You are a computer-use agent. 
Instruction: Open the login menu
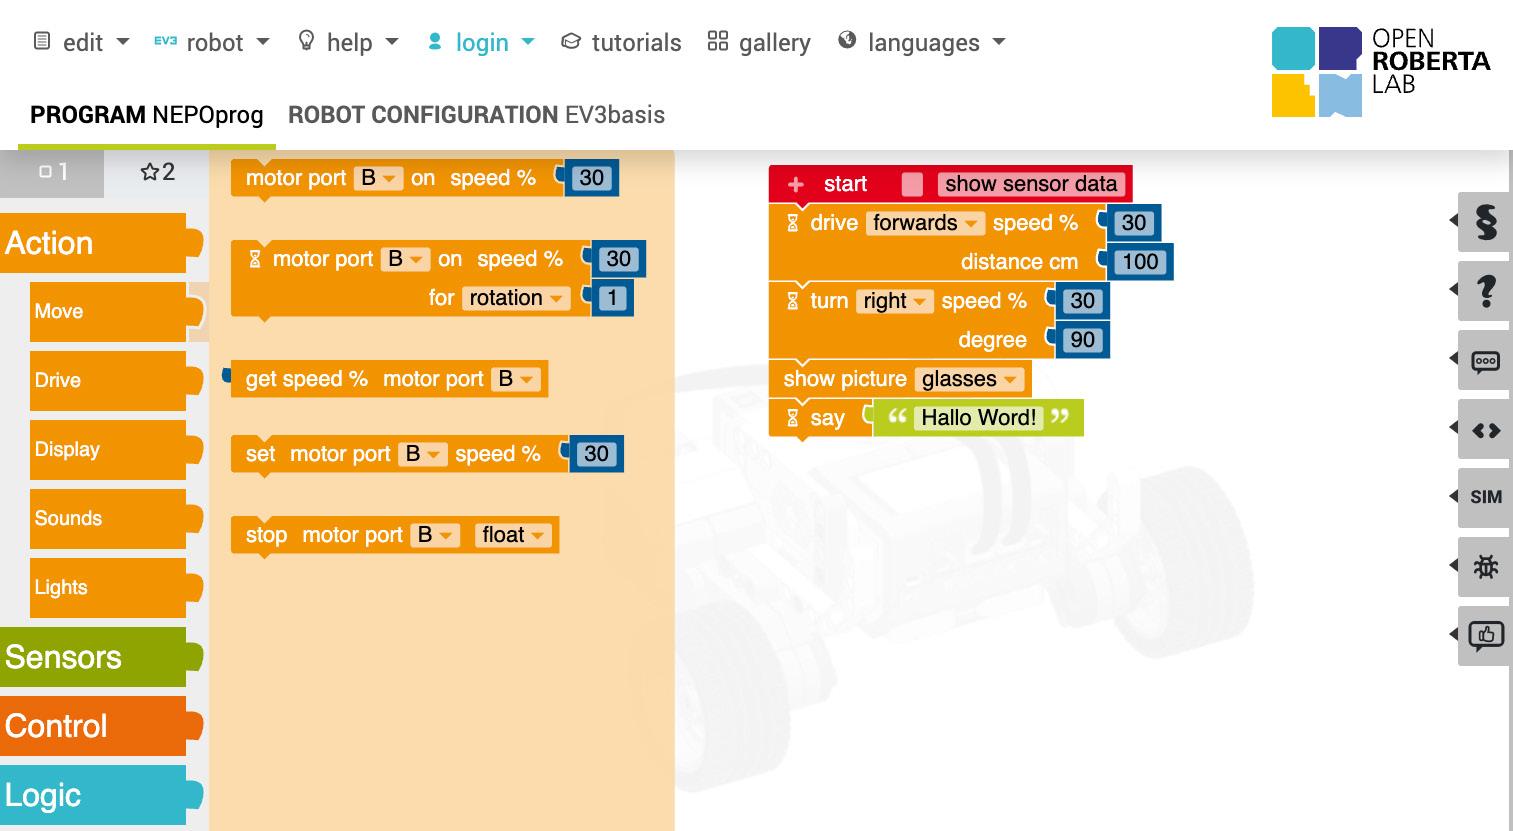click(x=481, y=42)
